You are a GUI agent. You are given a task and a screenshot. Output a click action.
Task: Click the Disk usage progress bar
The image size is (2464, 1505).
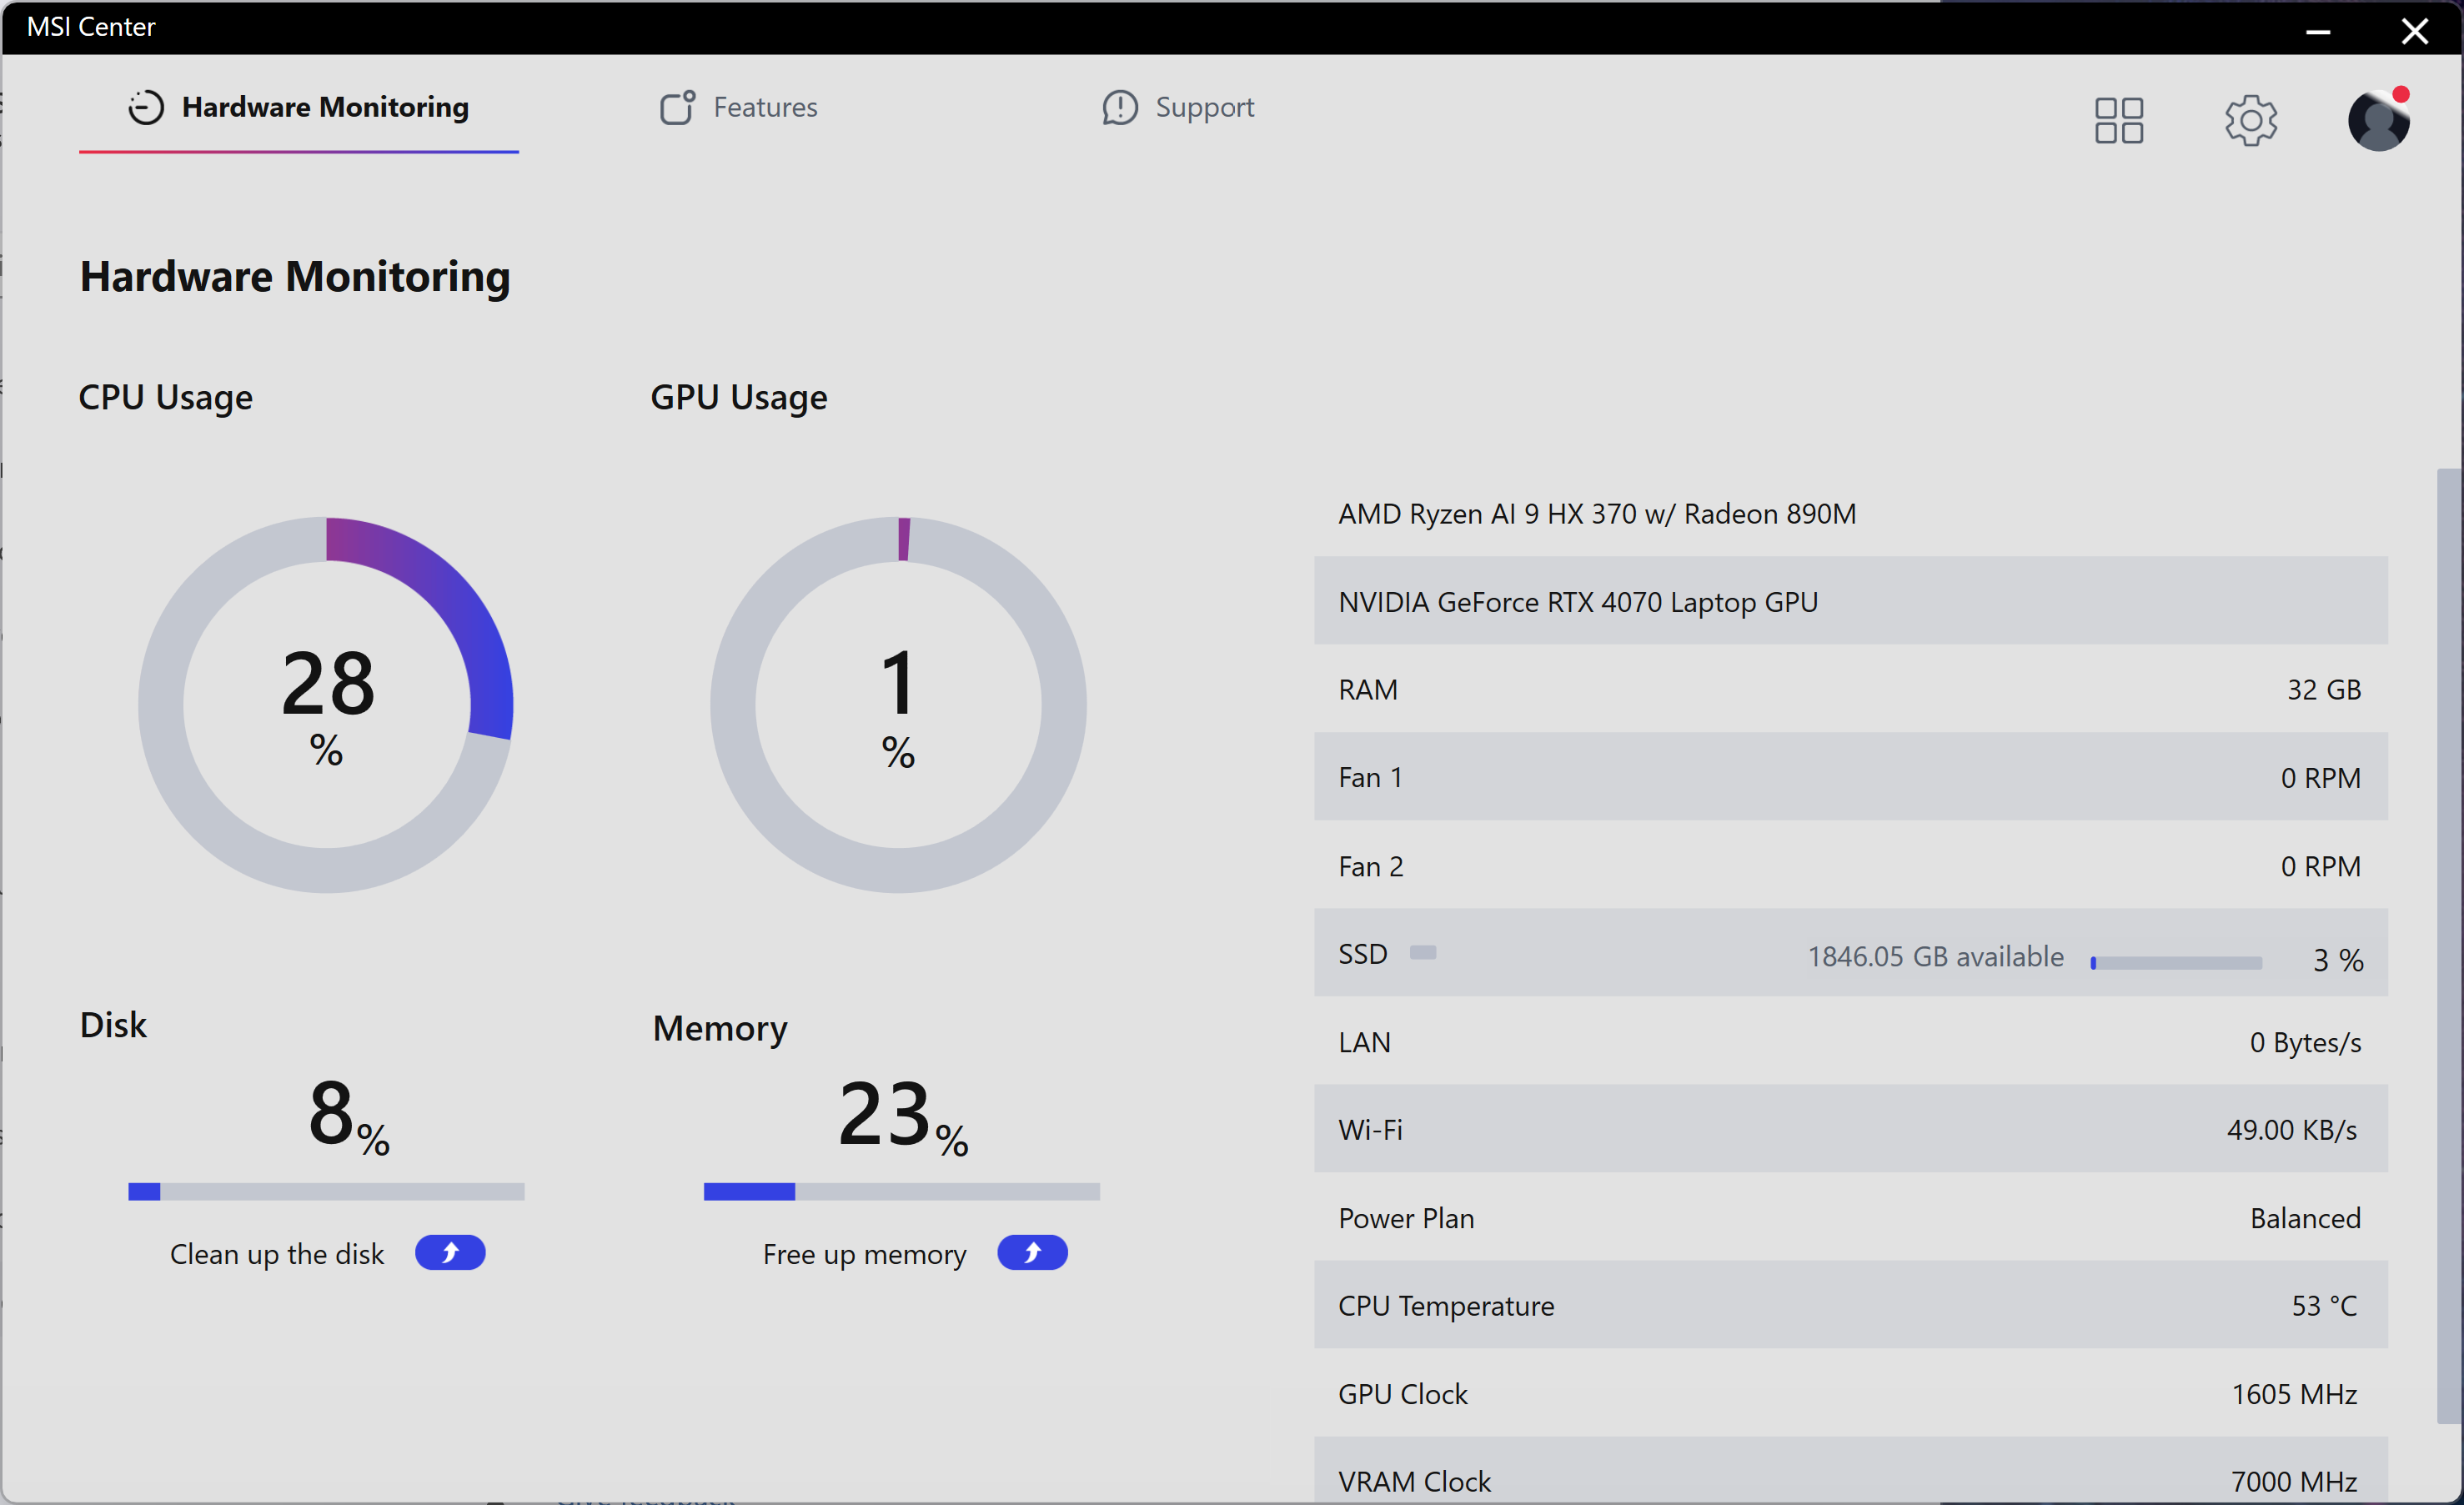click(326, 1191)
